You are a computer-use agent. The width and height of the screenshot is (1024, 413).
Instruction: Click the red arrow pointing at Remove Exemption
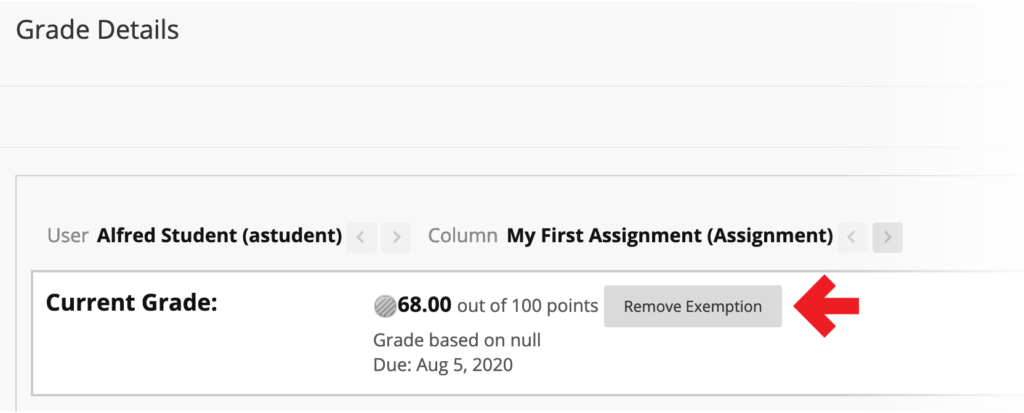pyautogui.click(x=827, y=305)
